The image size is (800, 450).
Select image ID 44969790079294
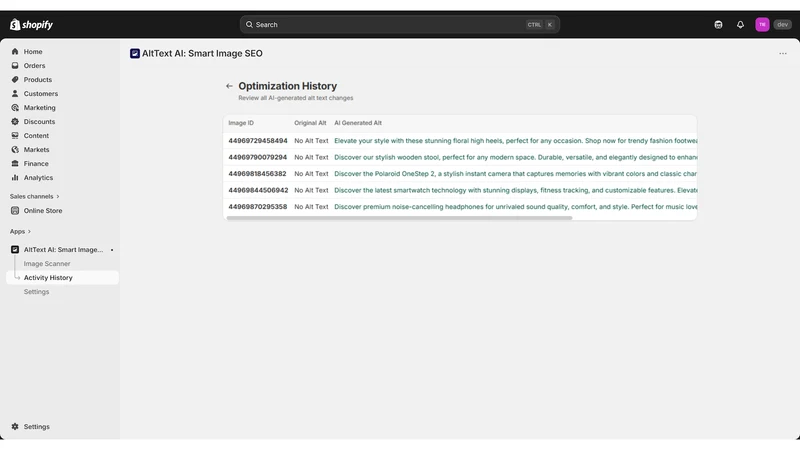[258, 157]
